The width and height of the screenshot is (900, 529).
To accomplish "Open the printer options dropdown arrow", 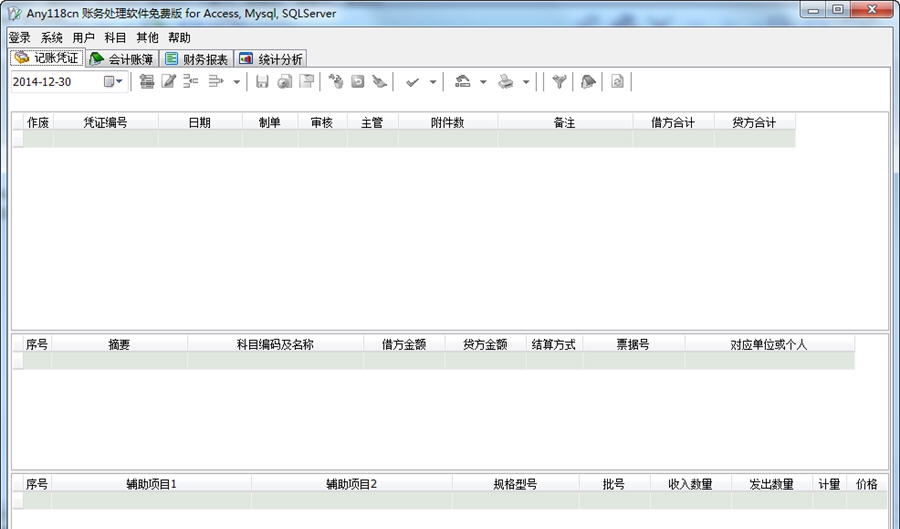I will click(526, 82).
